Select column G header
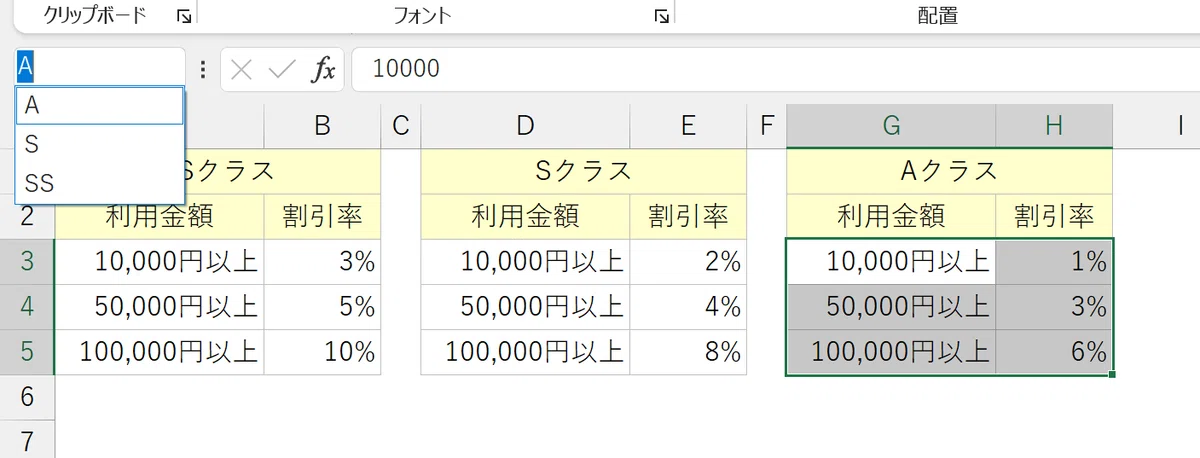The width and height of the screenshot is (1200, 458). point(891,126)
